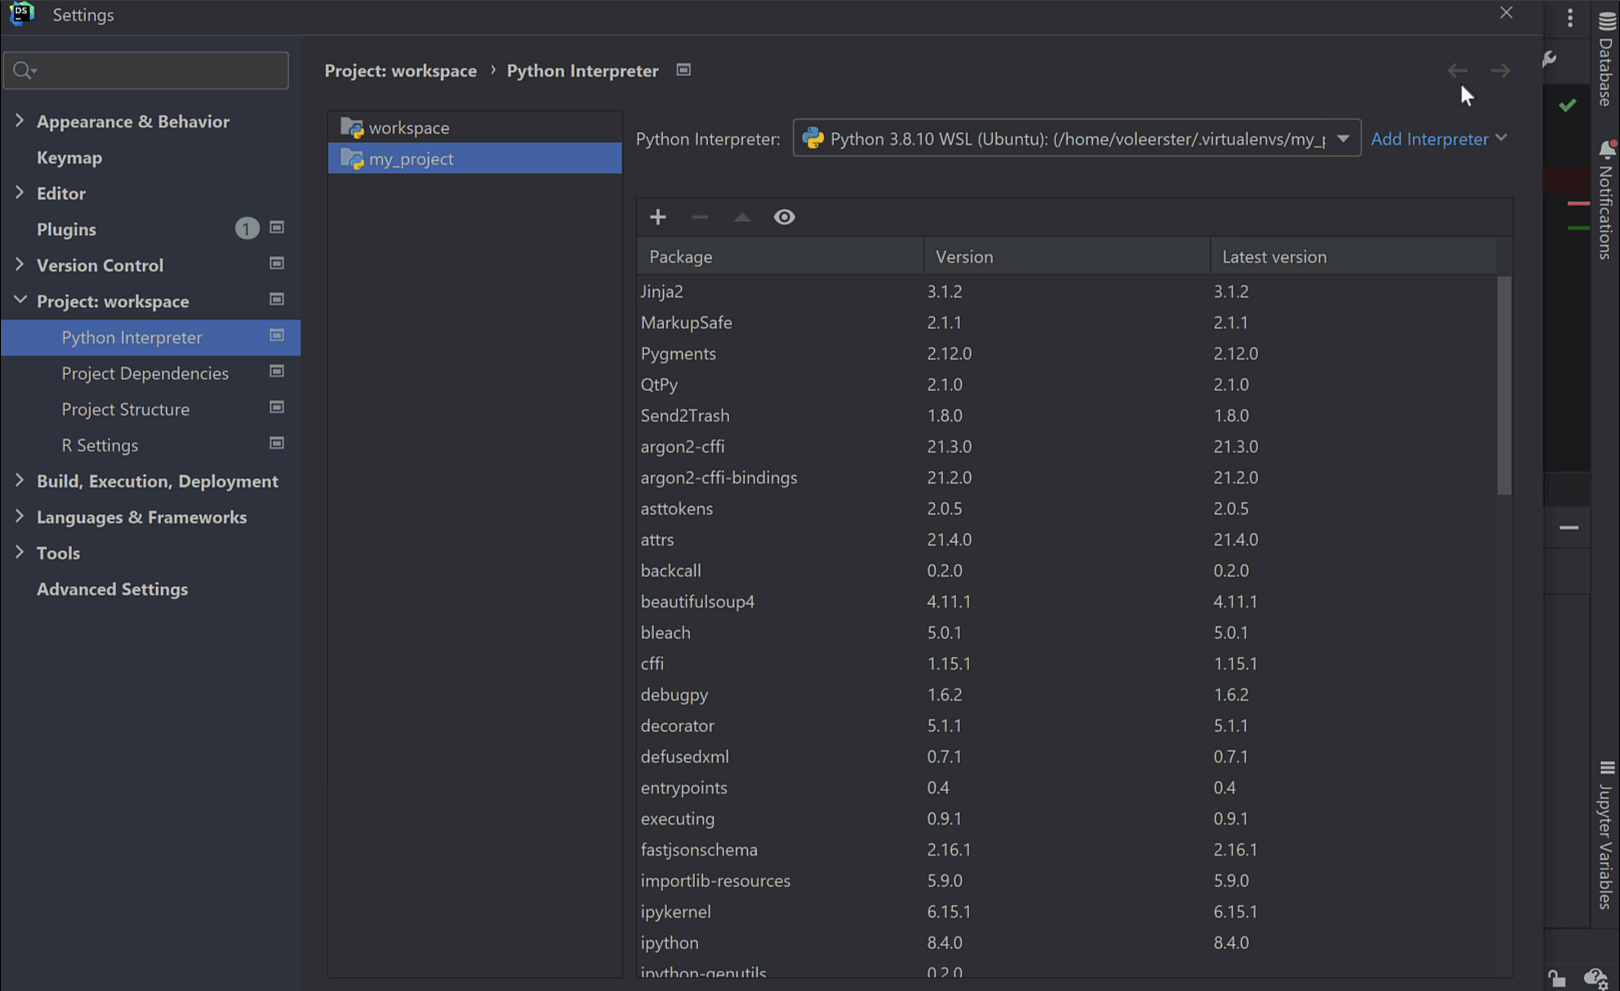1620x991 pixels.
Task: Close the Settings dialog
Action: 1506,13
